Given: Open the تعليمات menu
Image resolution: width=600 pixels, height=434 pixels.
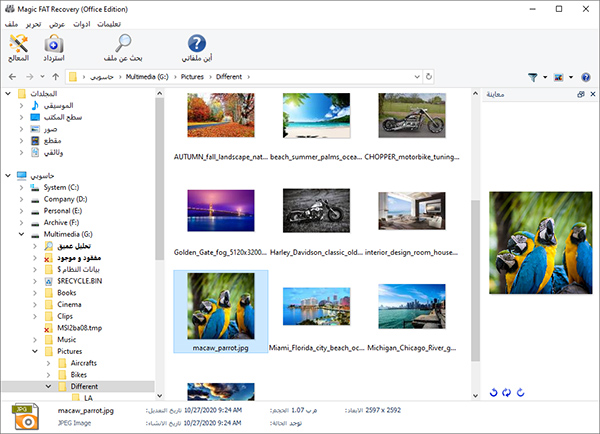Looking at the screenshot, I should (109, 24).
